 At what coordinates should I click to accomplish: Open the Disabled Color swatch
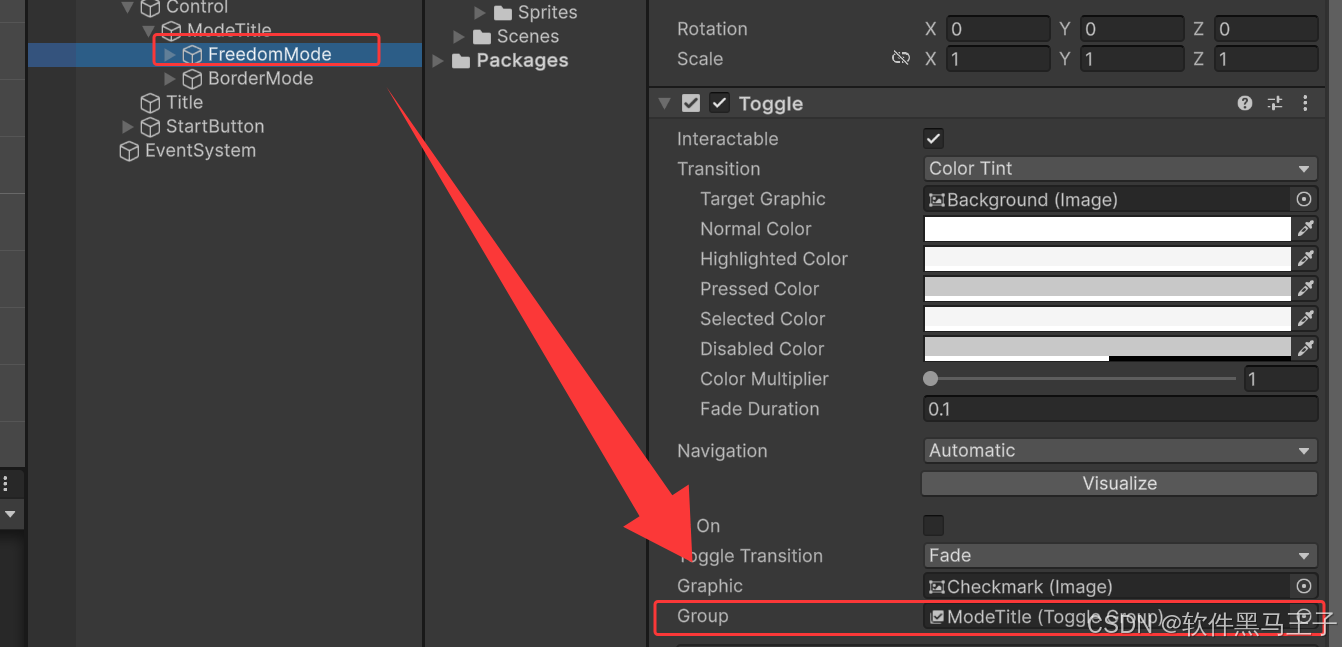tap(1108, 349)
